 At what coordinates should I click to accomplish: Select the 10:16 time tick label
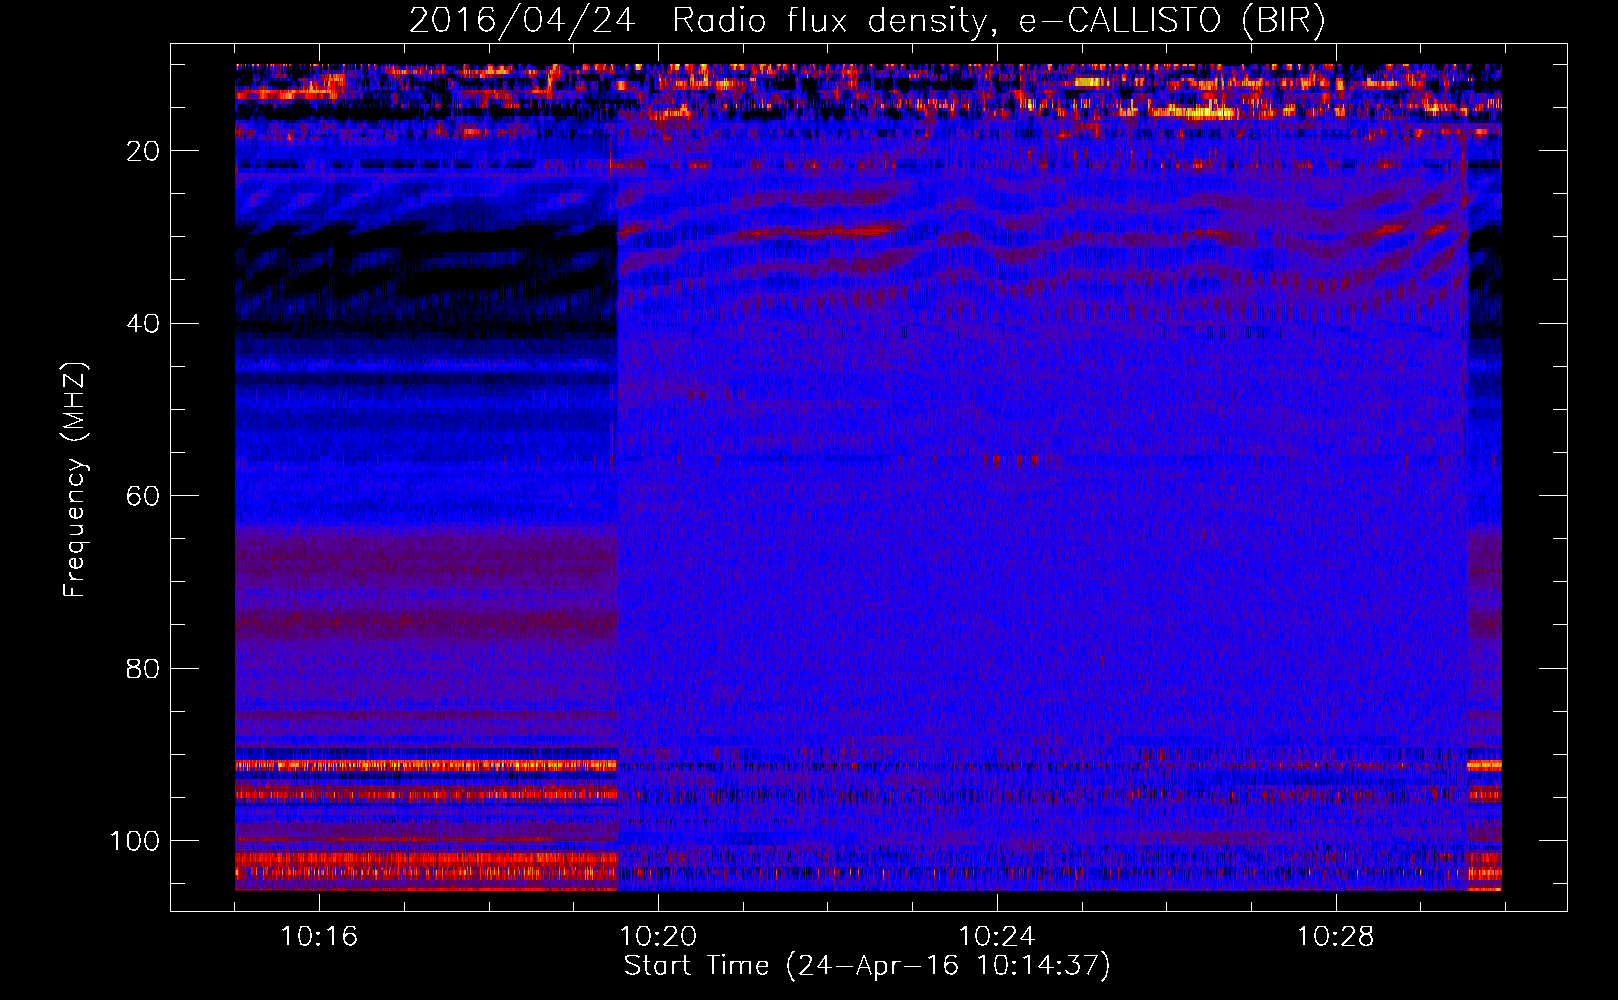(319, 937)
